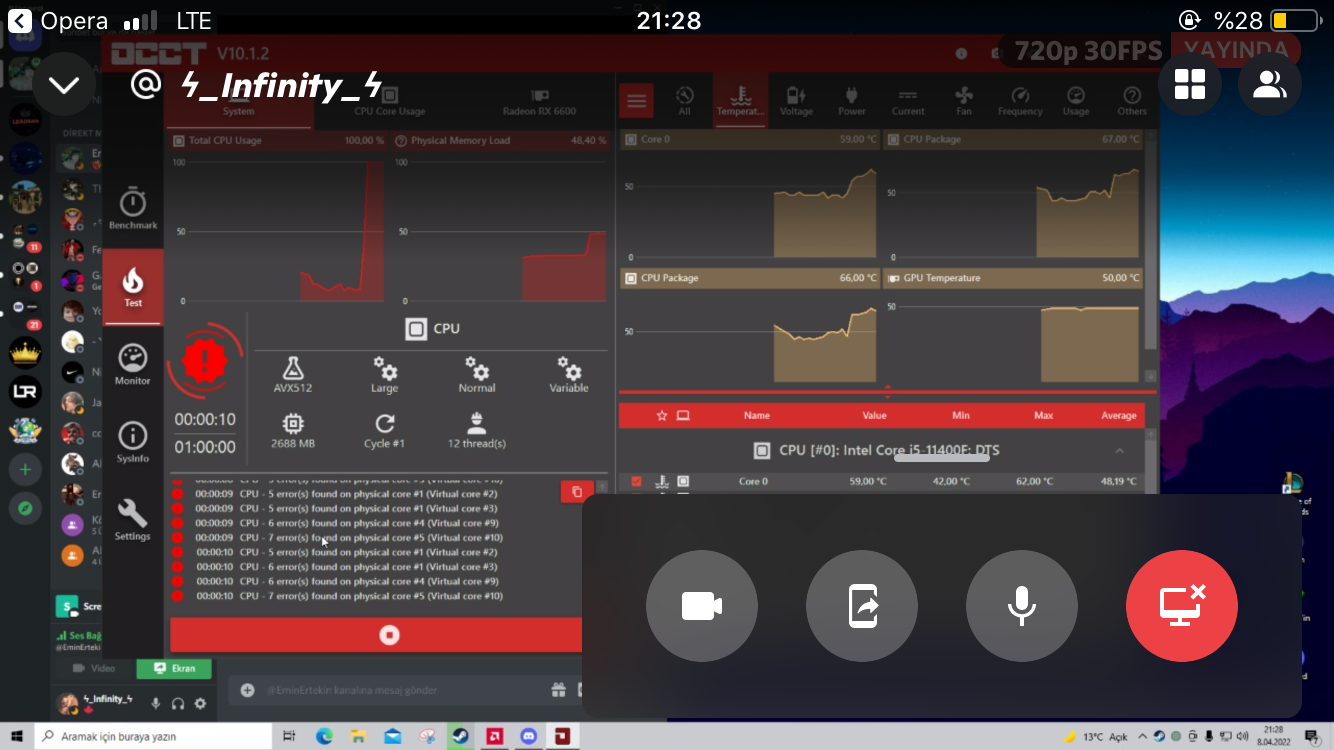
Task: Show All sensors tab
Action: pos(685,100)
